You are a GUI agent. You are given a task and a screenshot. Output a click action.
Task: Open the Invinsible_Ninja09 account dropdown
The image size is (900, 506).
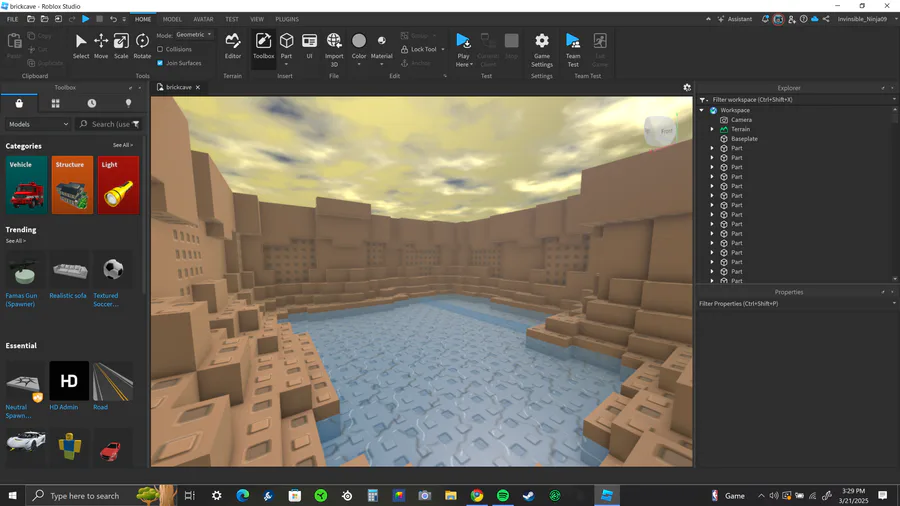866,19
